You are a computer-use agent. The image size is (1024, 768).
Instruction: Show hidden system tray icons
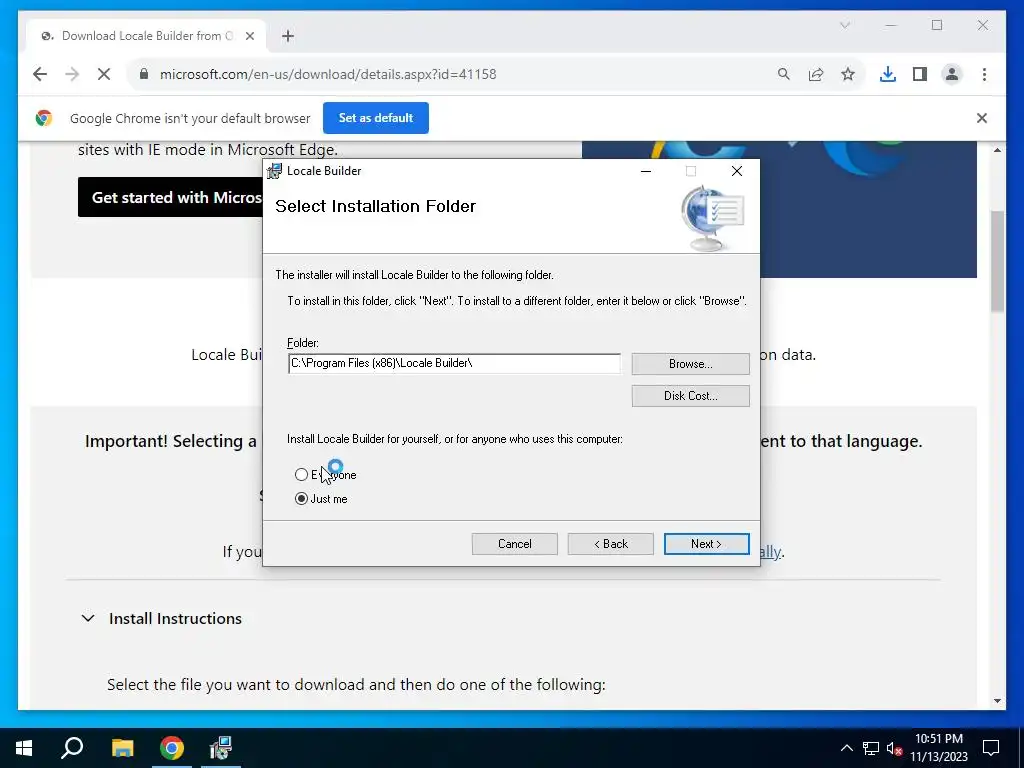point(846,748)
